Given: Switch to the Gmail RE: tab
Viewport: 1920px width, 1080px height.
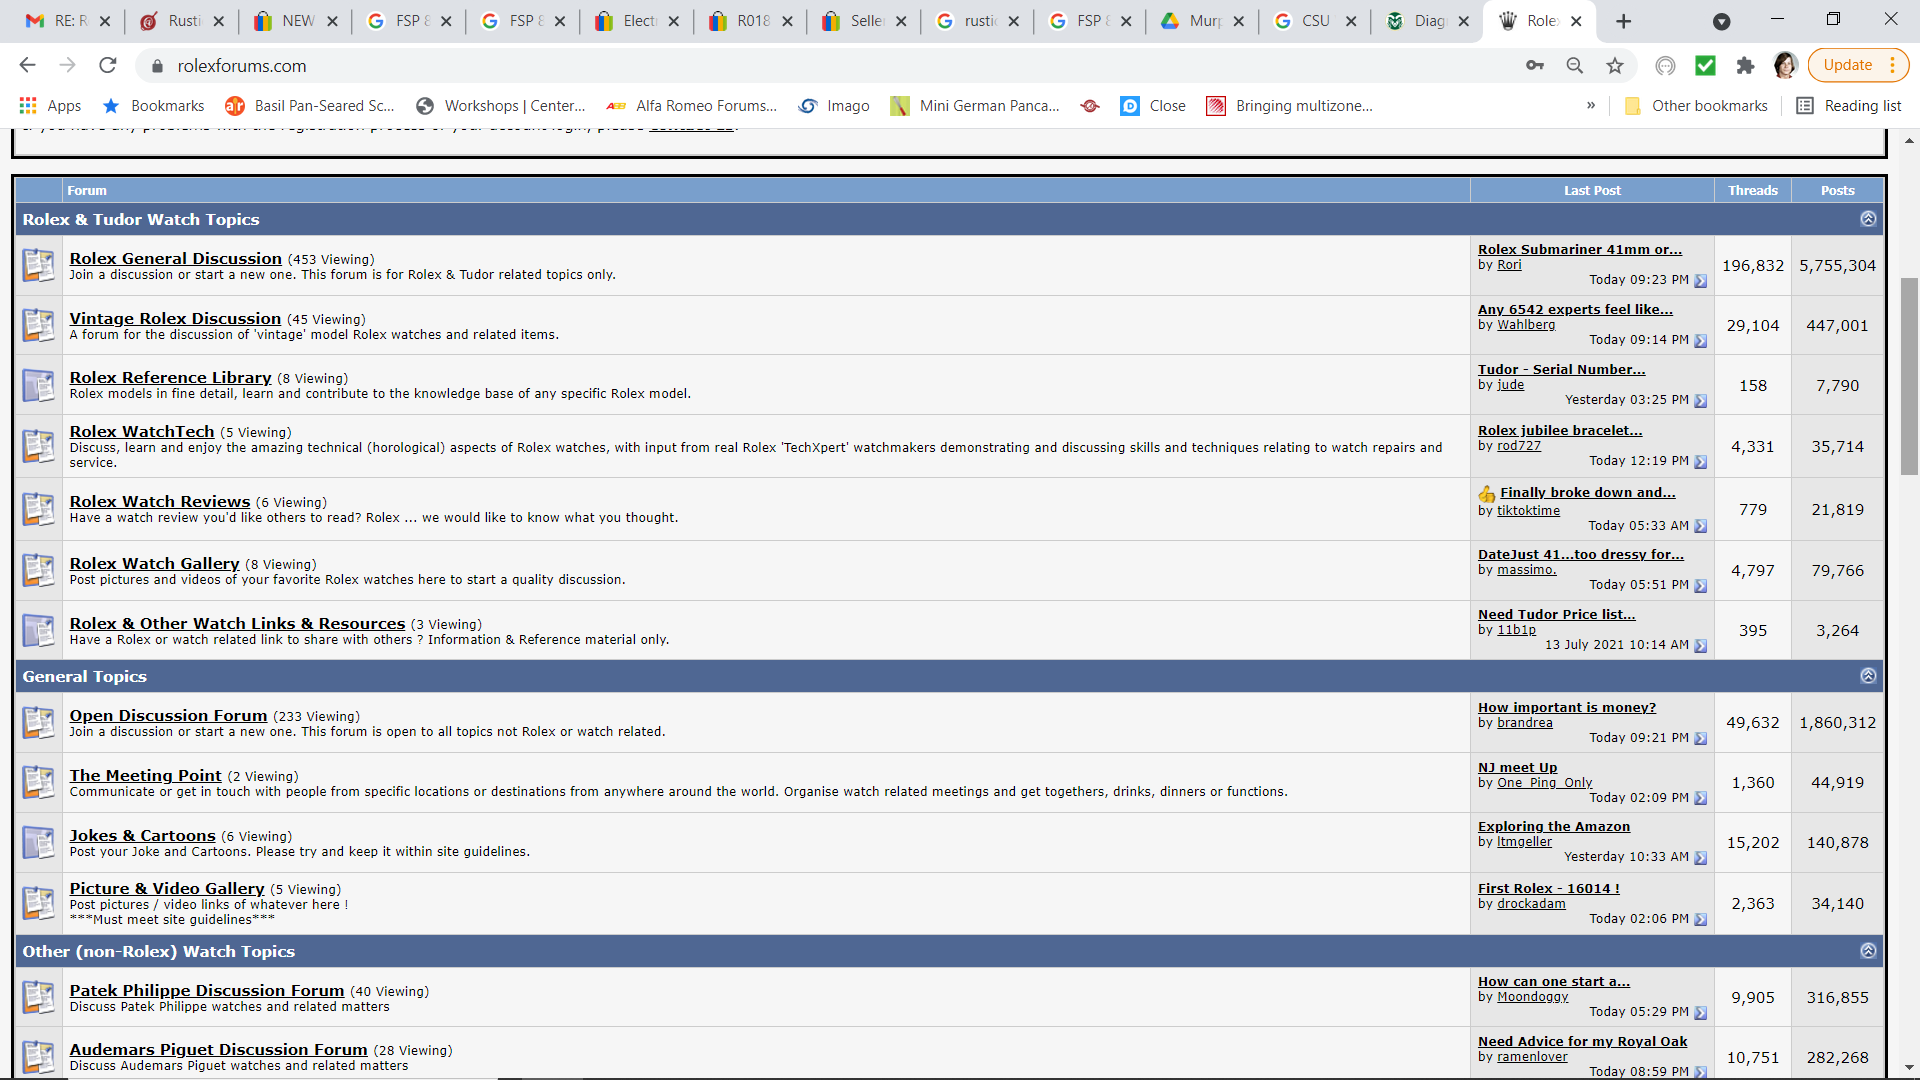Looking at the screenshot, I should click(67, 21).
